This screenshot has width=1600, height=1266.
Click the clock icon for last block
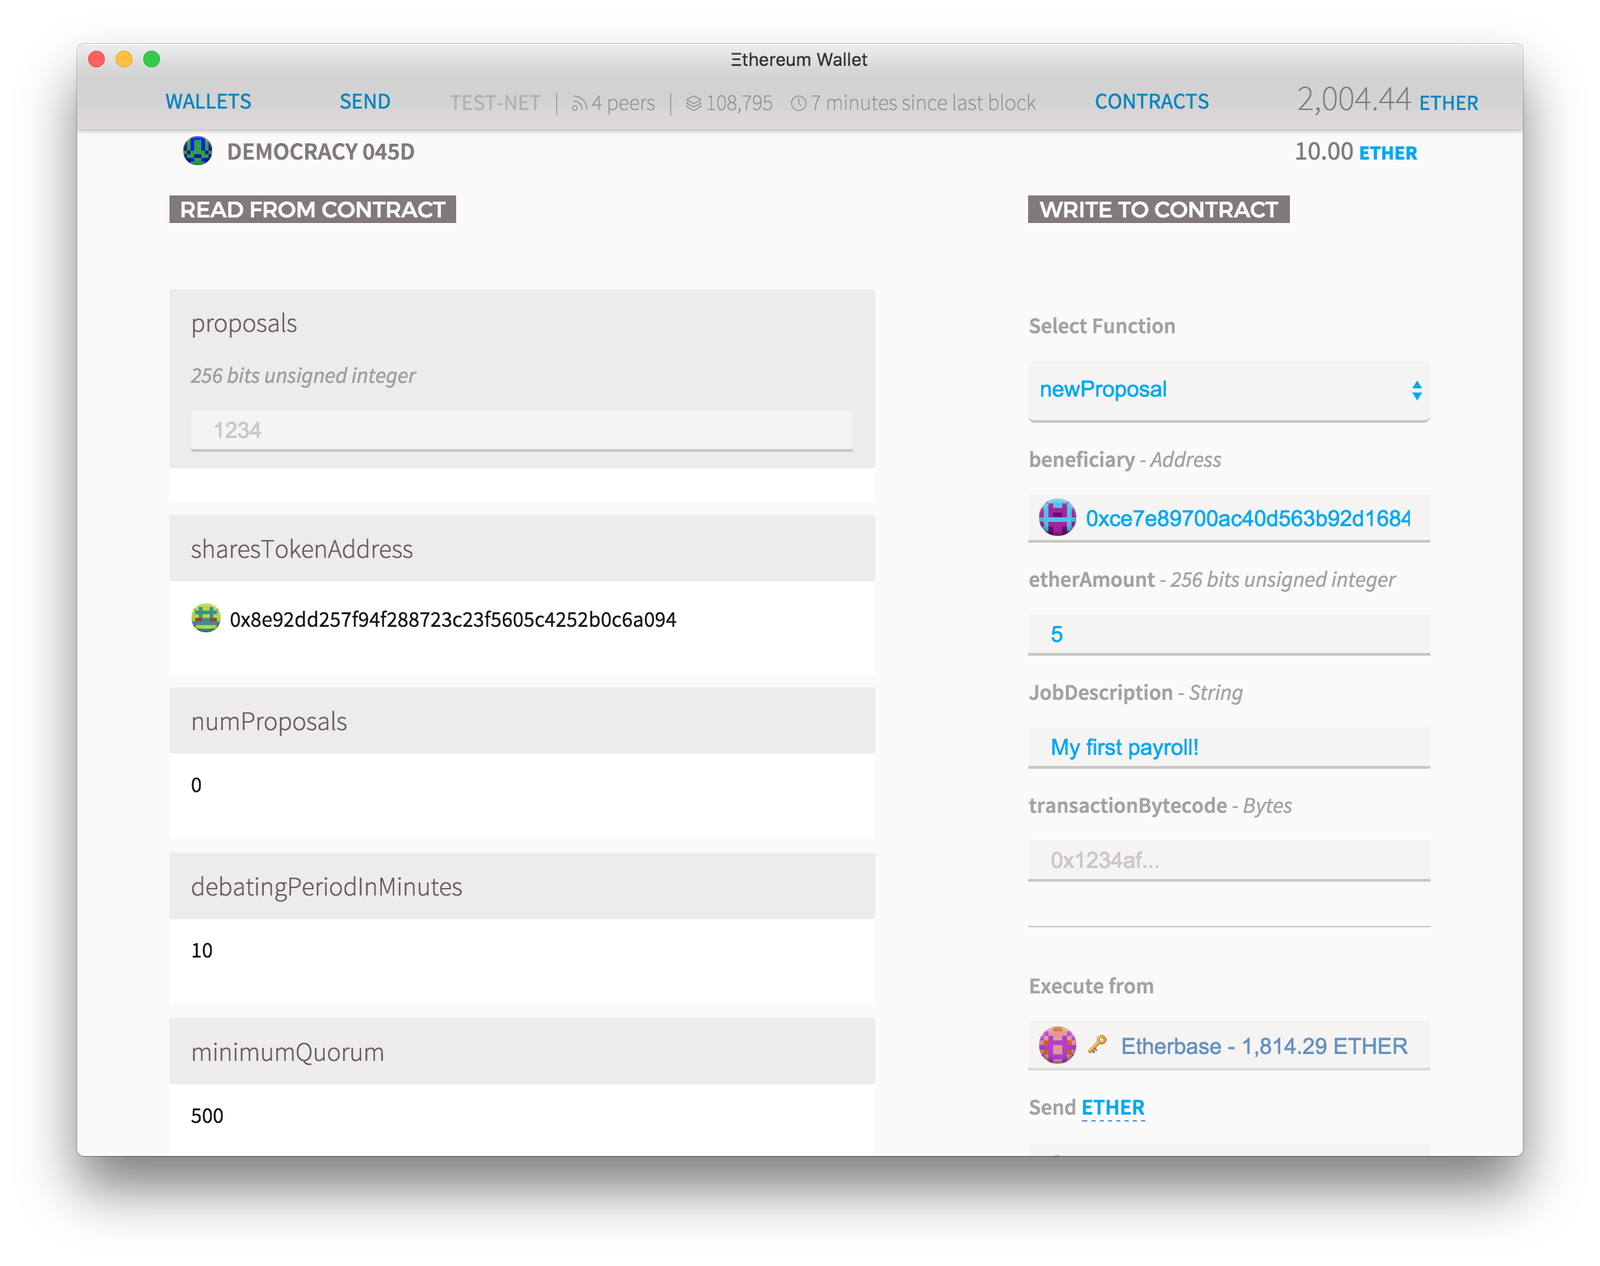coord(798,103)
